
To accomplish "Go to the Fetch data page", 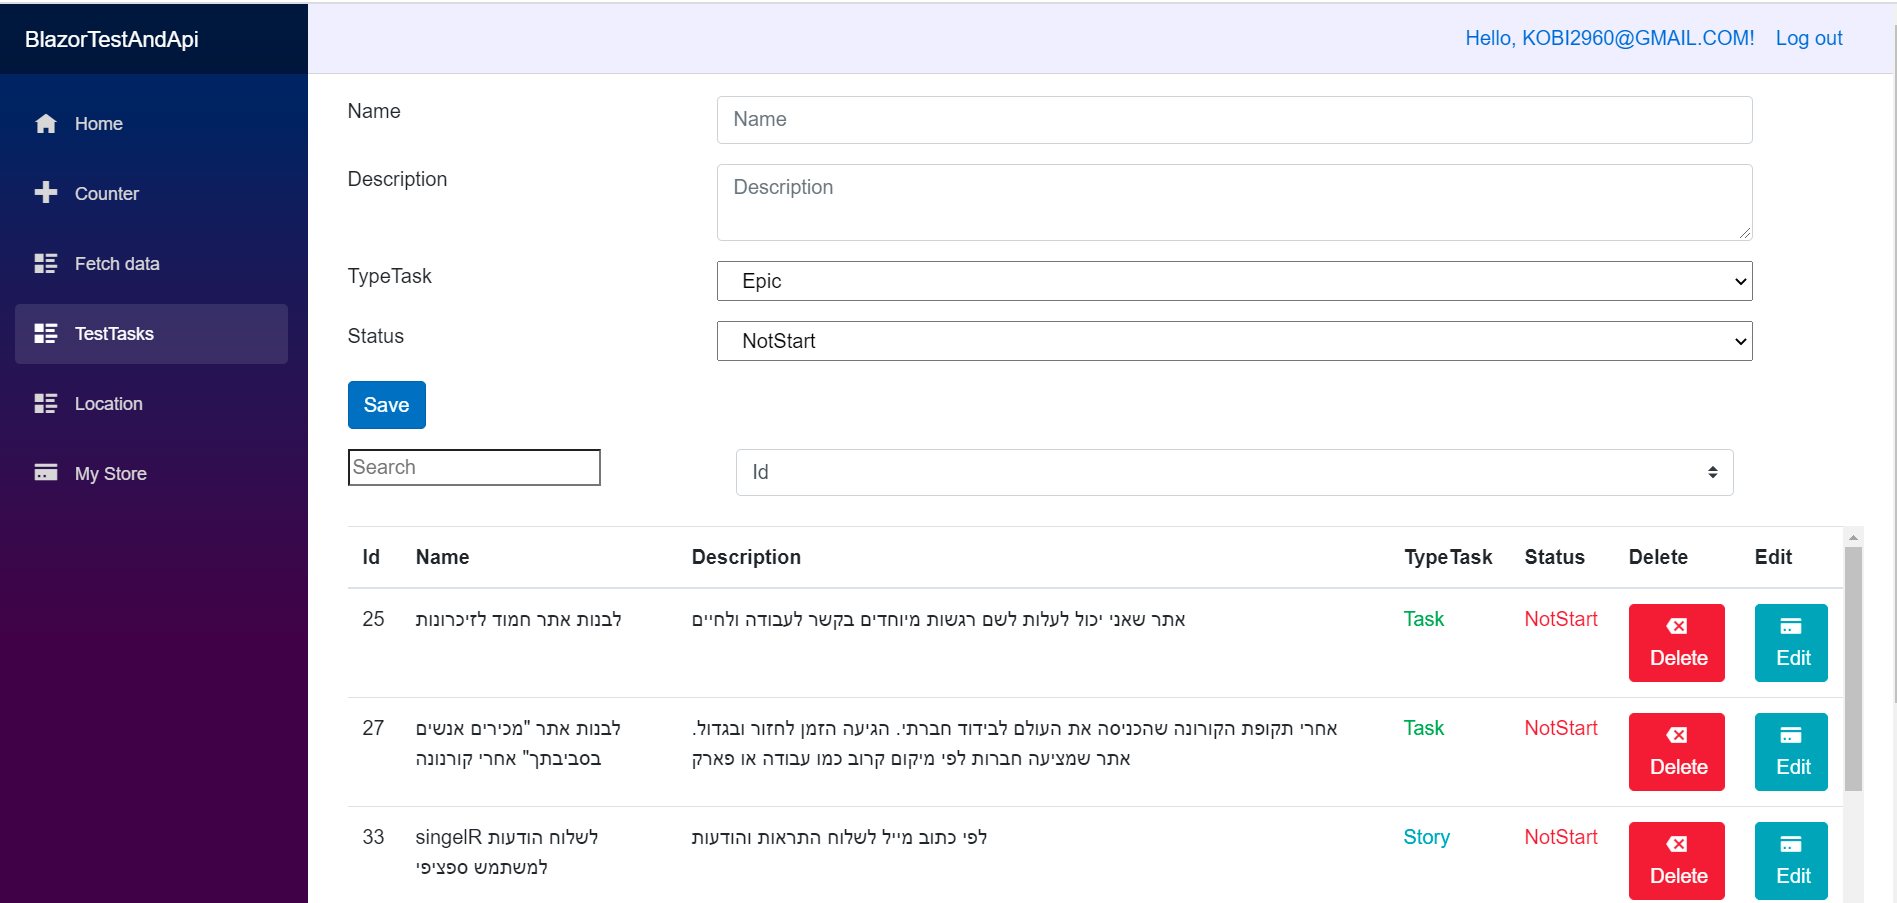I will tap(117, 264).
